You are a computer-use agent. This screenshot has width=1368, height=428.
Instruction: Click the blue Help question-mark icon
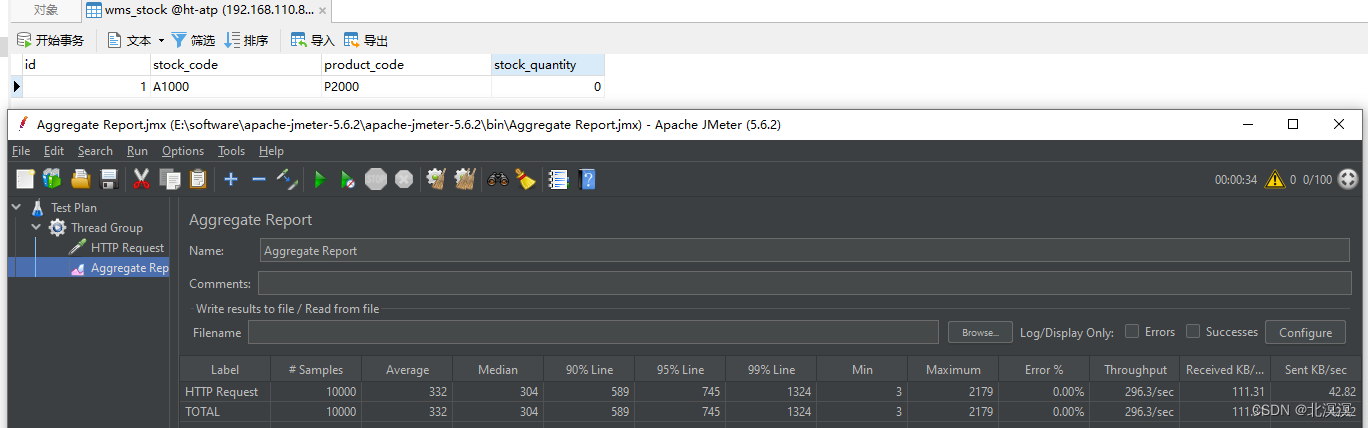588,179
